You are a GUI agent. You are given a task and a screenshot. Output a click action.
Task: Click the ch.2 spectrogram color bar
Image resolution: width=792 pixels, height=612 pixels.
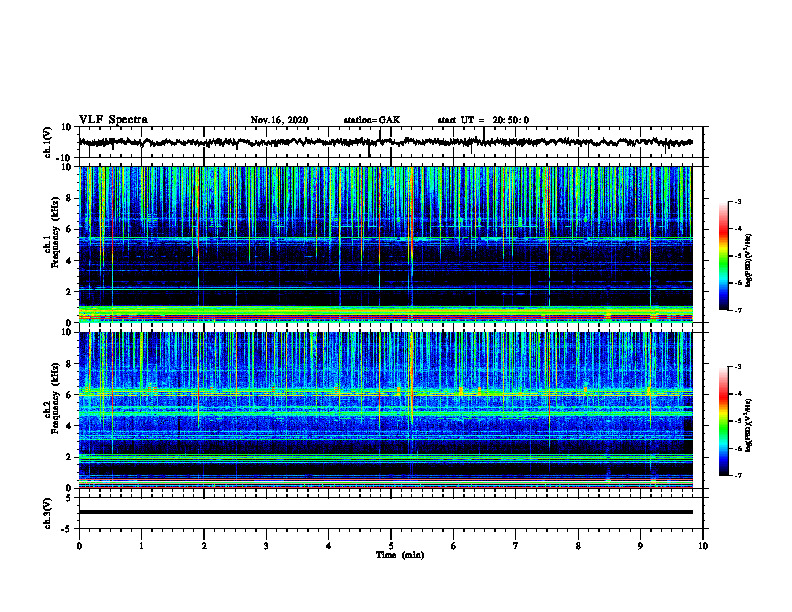point(723,421)
